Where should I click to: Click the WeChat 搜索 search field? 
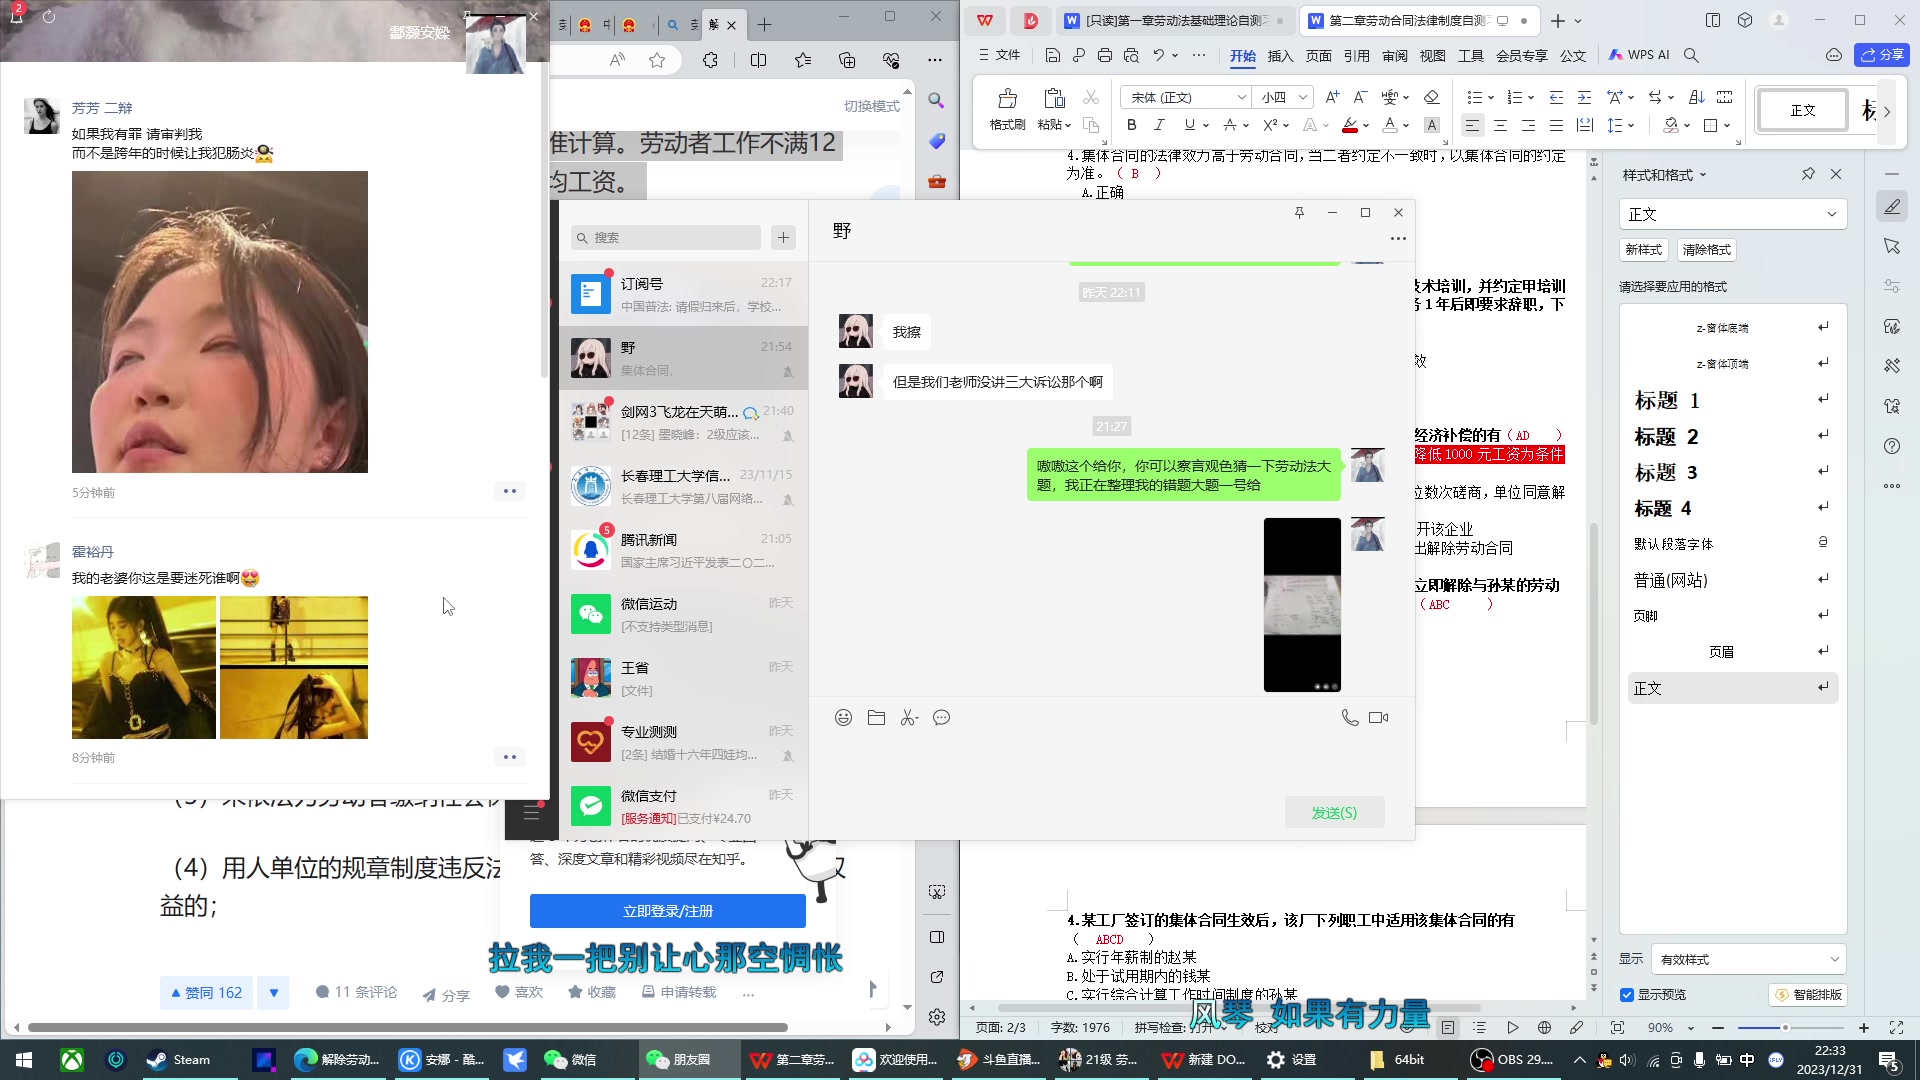pos(666,238)
